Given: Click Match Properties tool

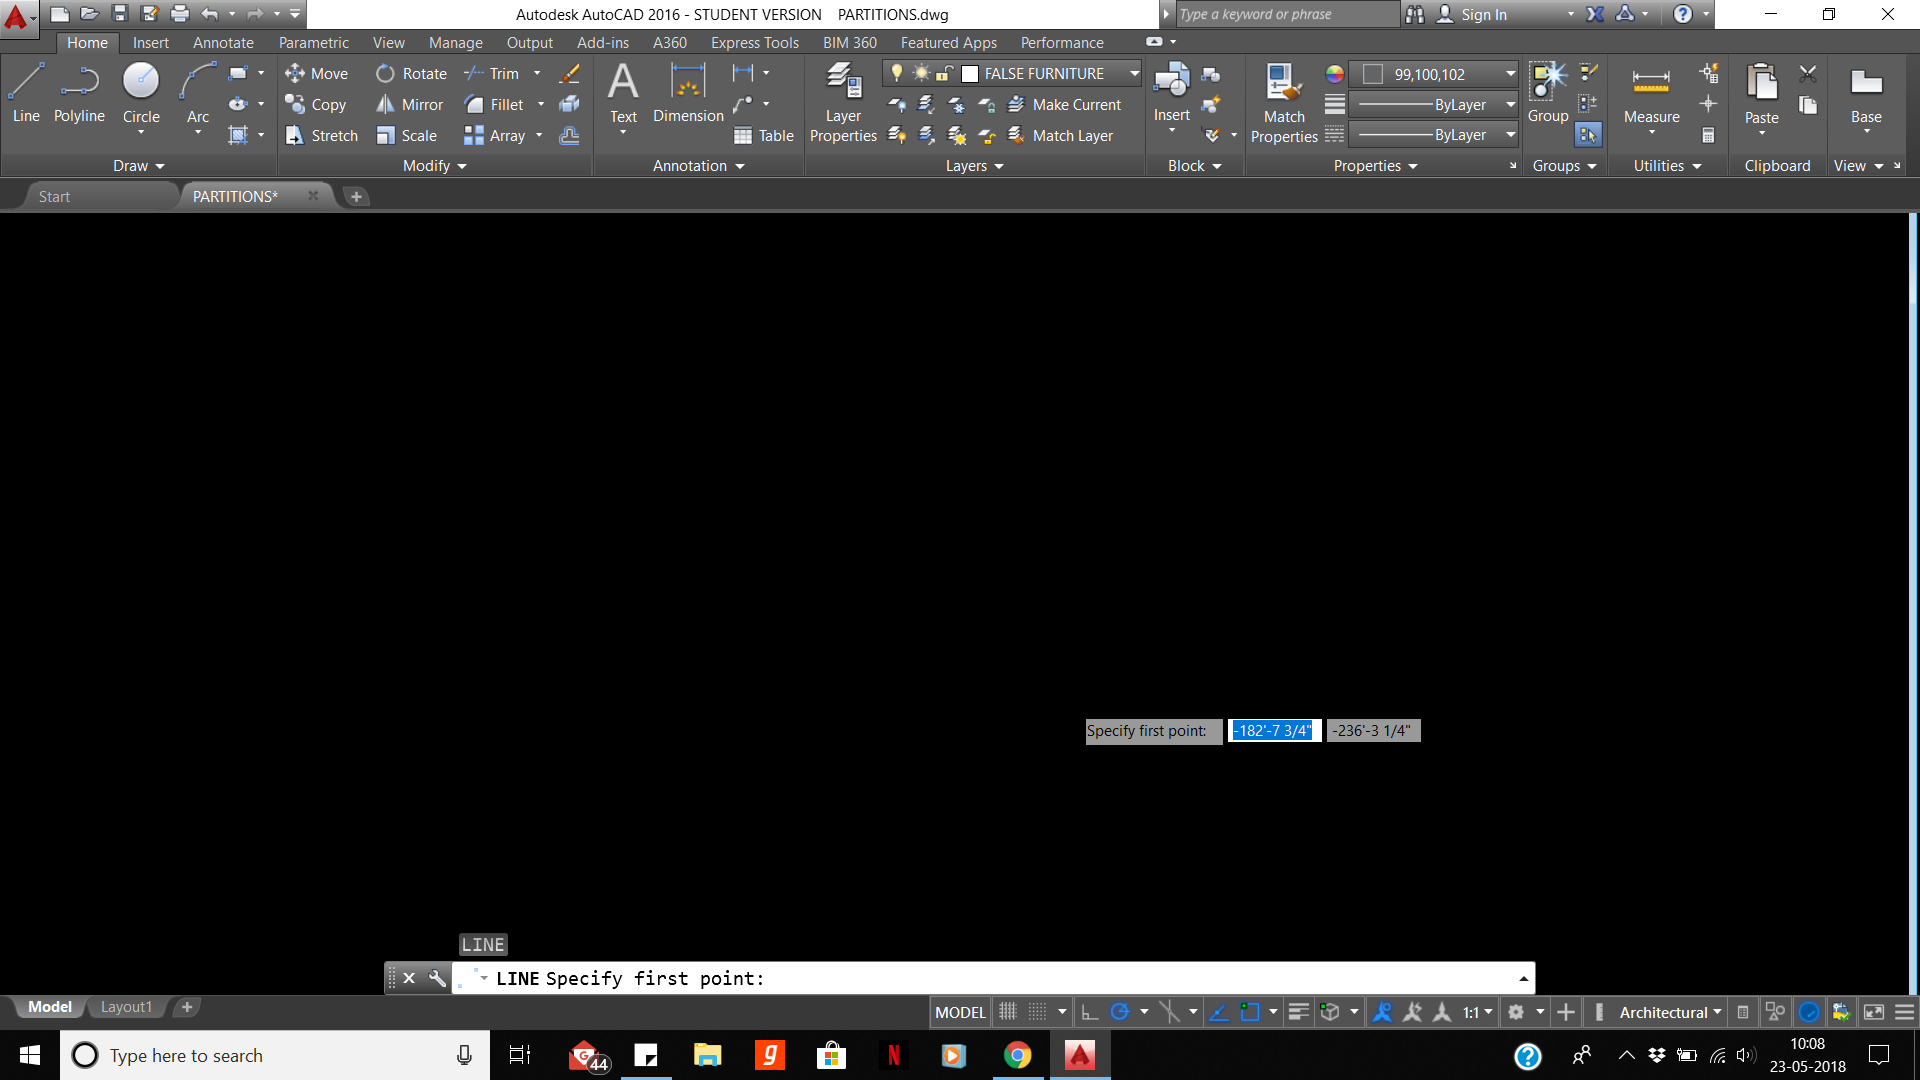Looking at the screenshot, I should pos(1283,100).
